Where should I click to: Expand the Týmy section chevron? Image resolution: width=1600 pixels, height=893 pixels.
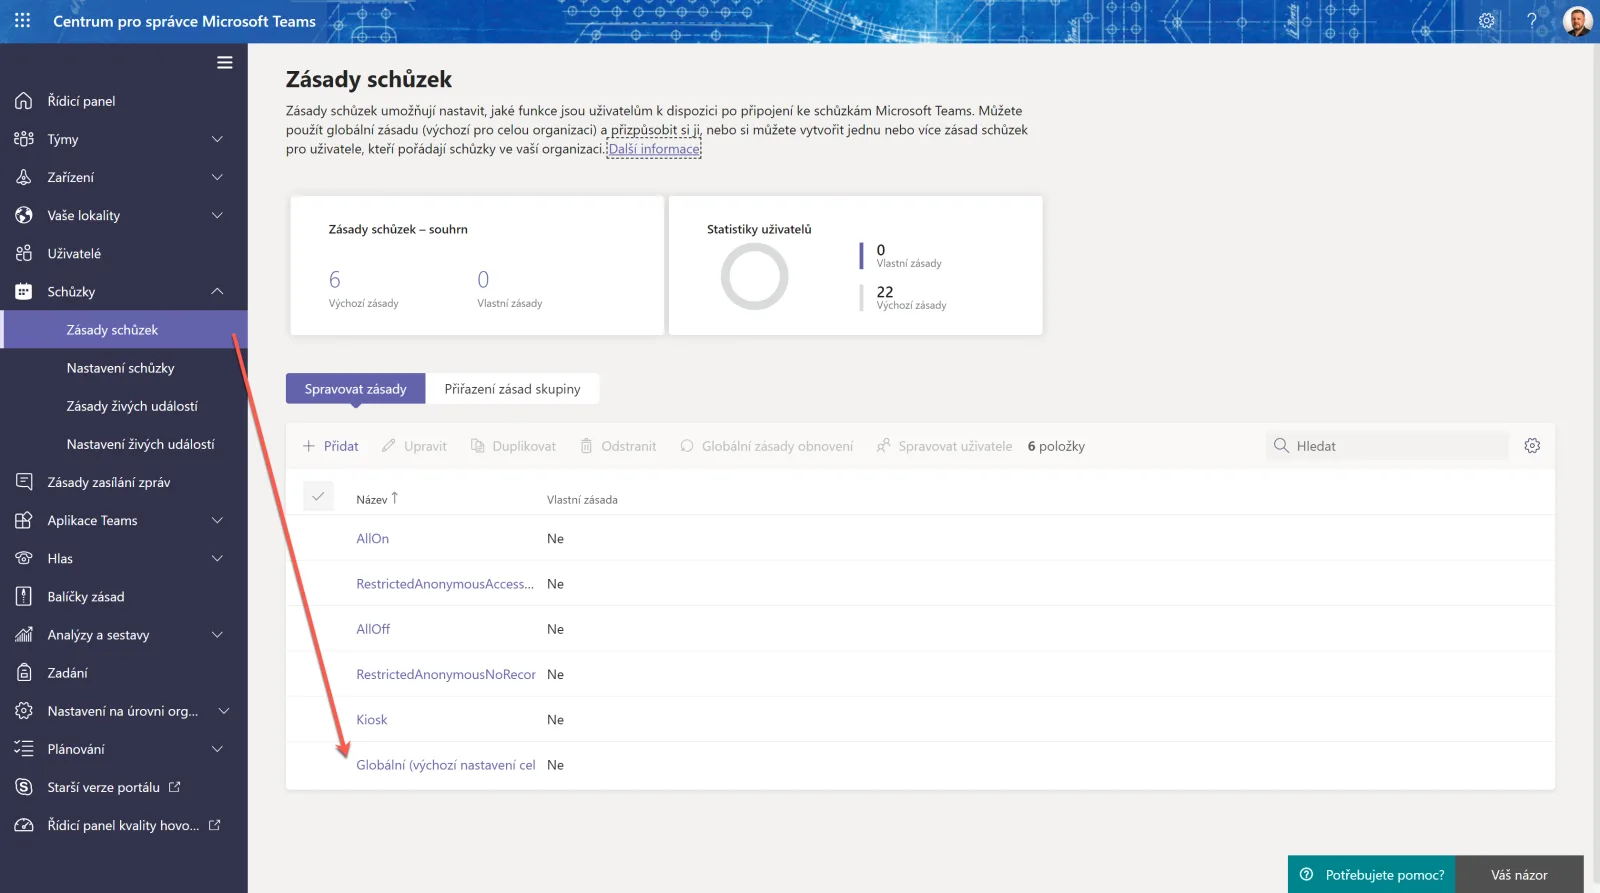tap(217, 139)
